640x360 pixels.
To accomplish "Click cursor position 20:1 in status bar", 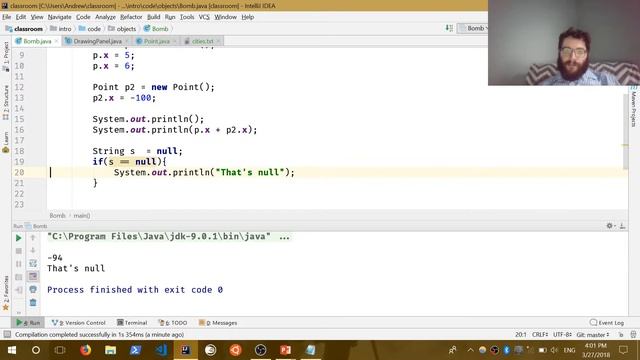I will [x=520, y=335].
